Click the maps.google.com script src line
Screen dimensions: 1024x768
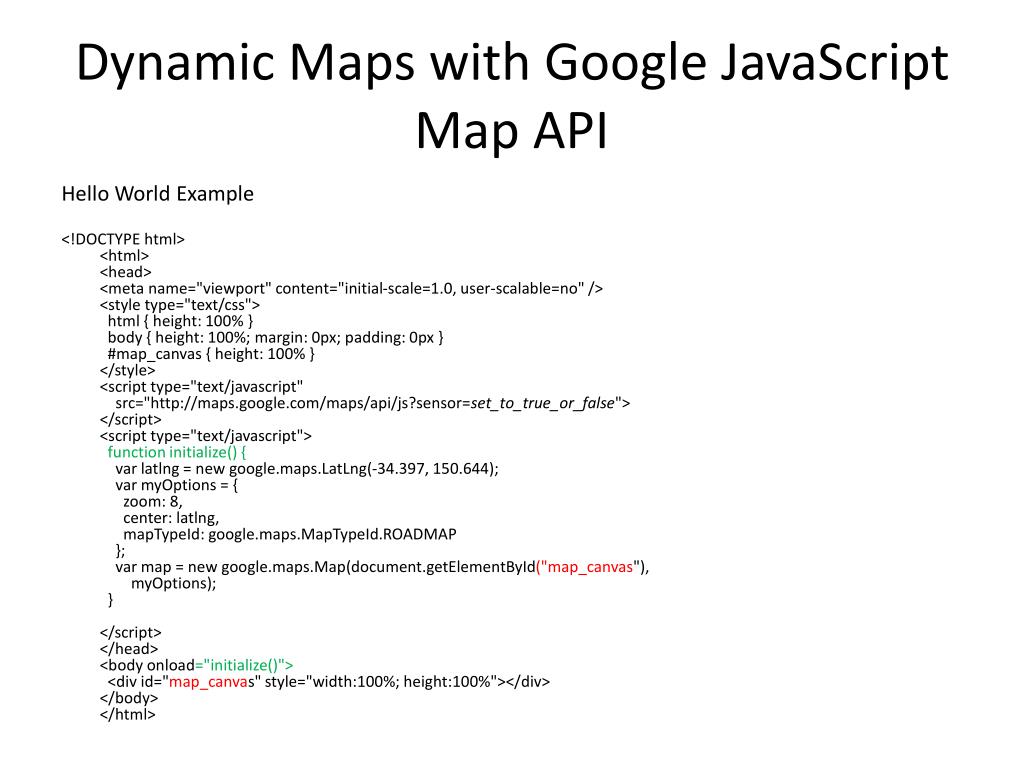tap(373, 403)
